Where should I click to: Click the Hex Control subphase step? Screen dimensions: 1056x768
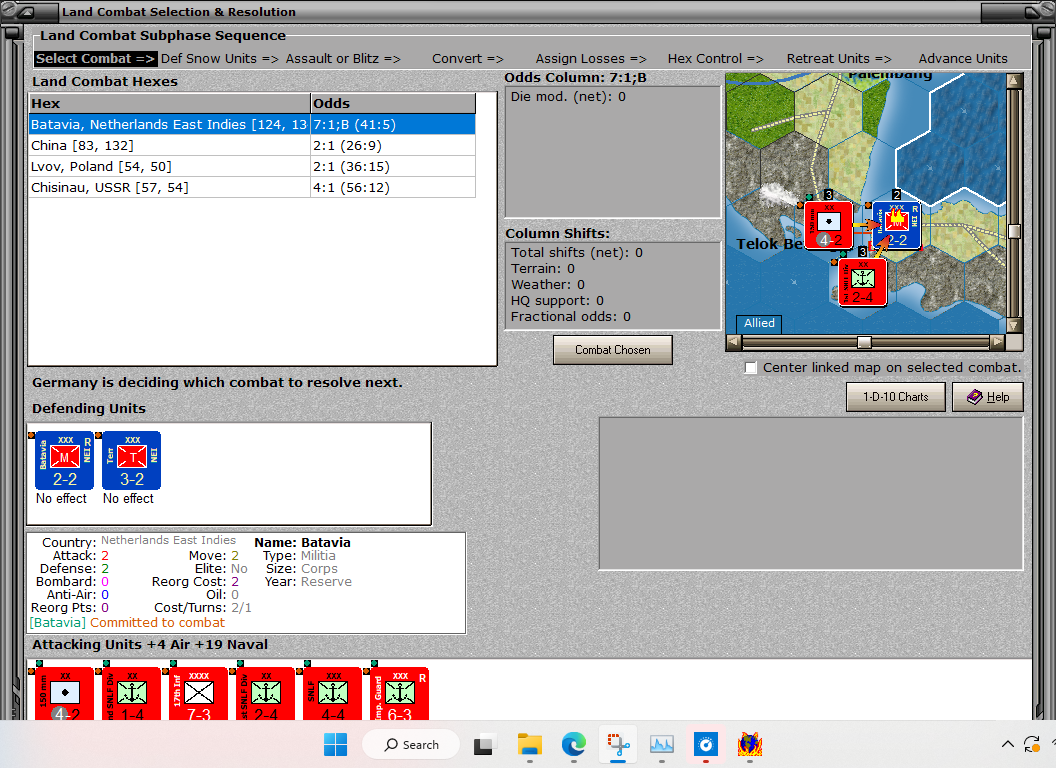(715, 59)
